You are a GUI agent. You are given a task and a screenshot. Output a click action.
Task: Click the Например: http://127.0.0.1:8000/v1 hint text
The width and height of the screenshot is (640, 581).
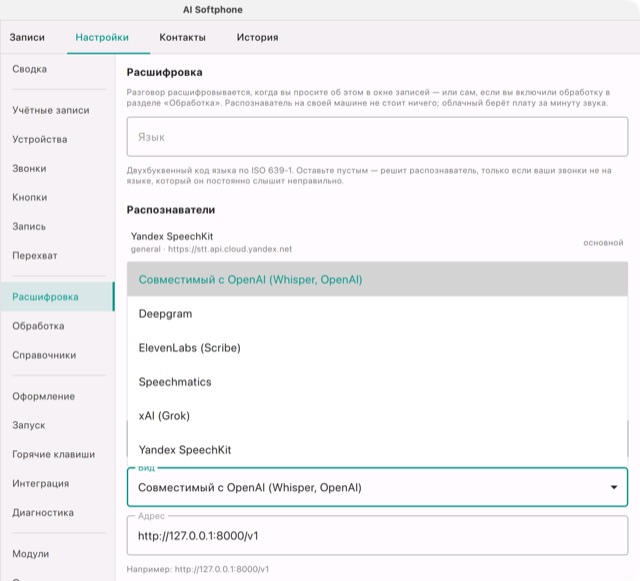click(198, 569)
